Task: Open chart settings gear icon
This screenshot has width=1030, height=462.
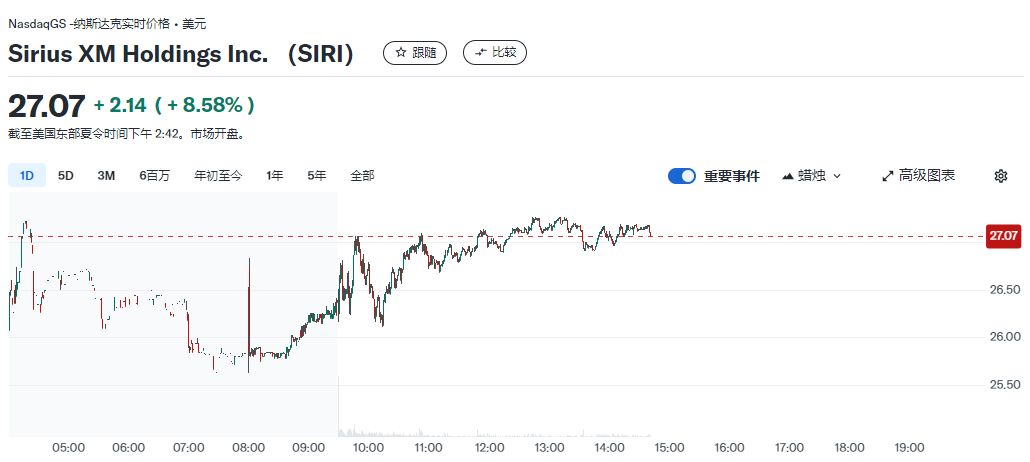Action: click(x=1000, y=176)
